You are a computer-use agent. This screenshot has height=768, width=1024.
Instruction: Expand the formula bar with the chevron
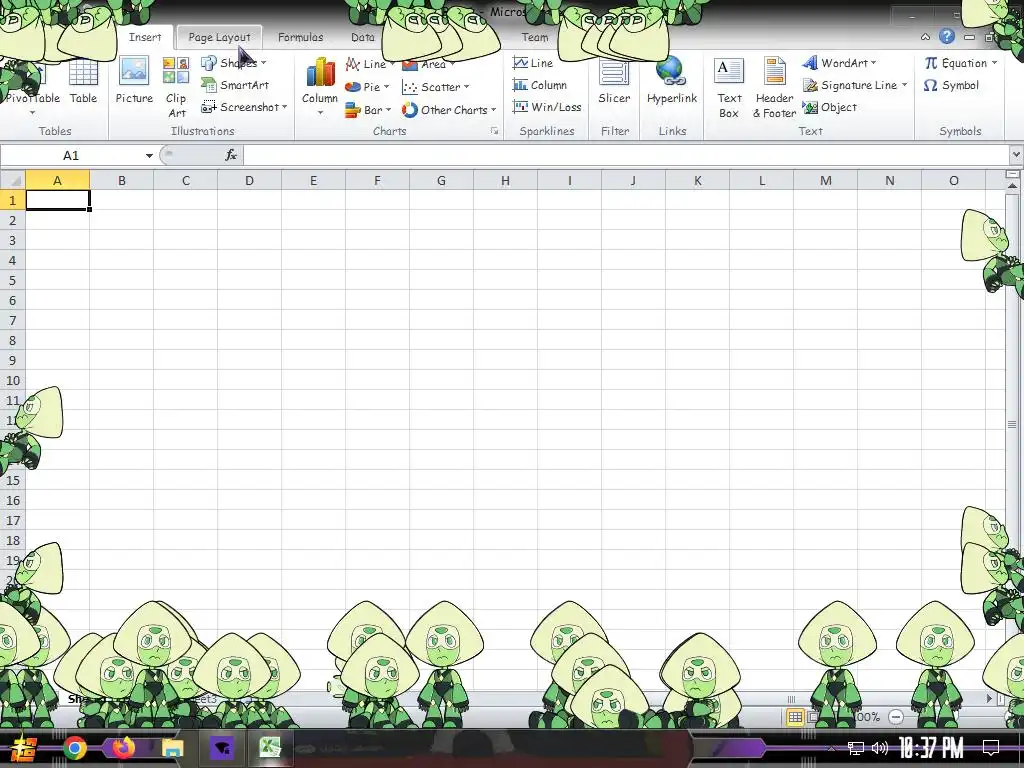(x=1016, y=155)
